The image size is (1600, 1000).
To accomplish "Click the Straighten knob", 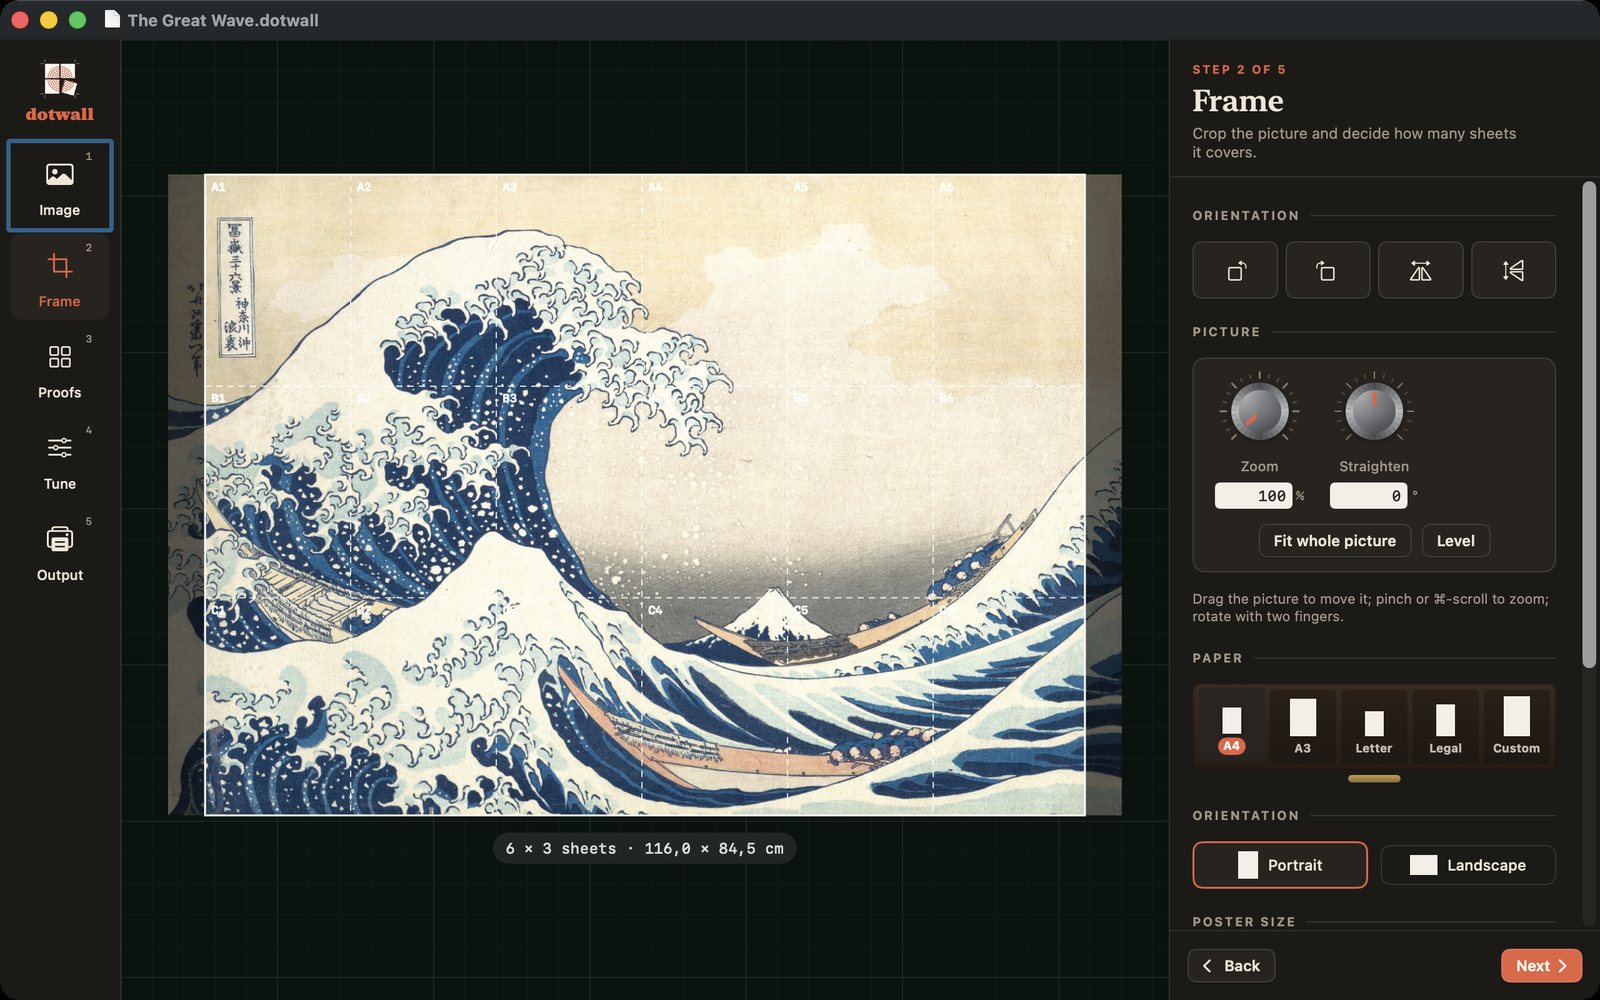I will pos(1374,411).
